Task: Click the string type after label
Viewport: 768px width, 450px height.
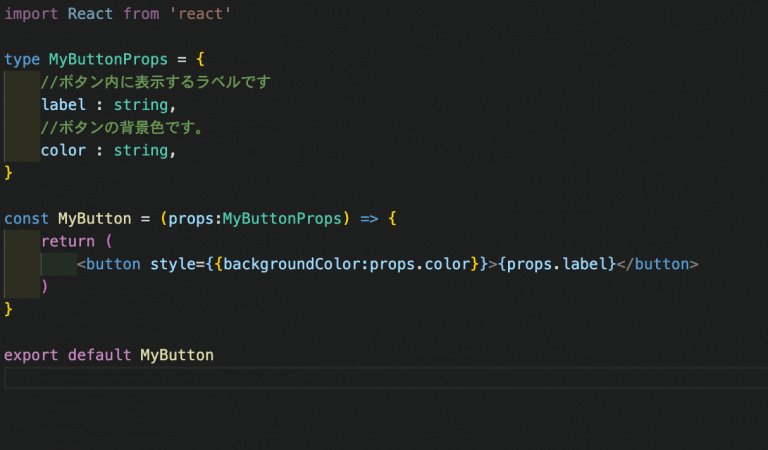Action: point(140,105)
